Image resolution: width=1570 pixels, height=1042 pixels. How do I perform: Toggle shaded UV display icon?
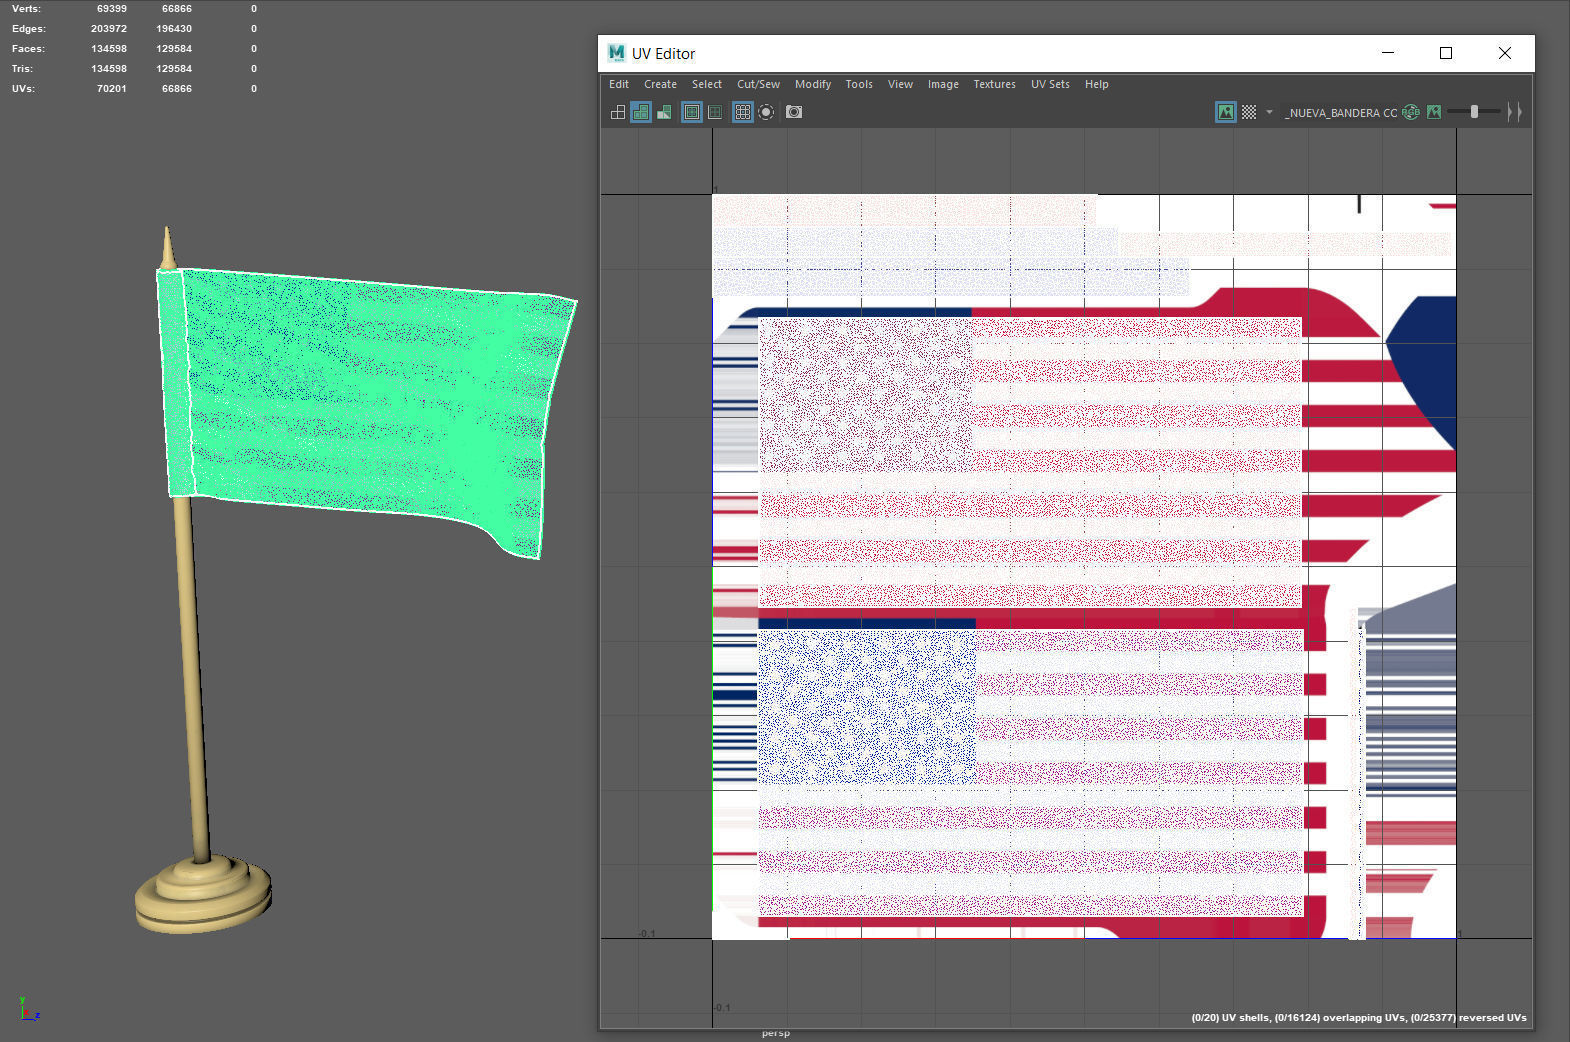click(x=641, y=112)
